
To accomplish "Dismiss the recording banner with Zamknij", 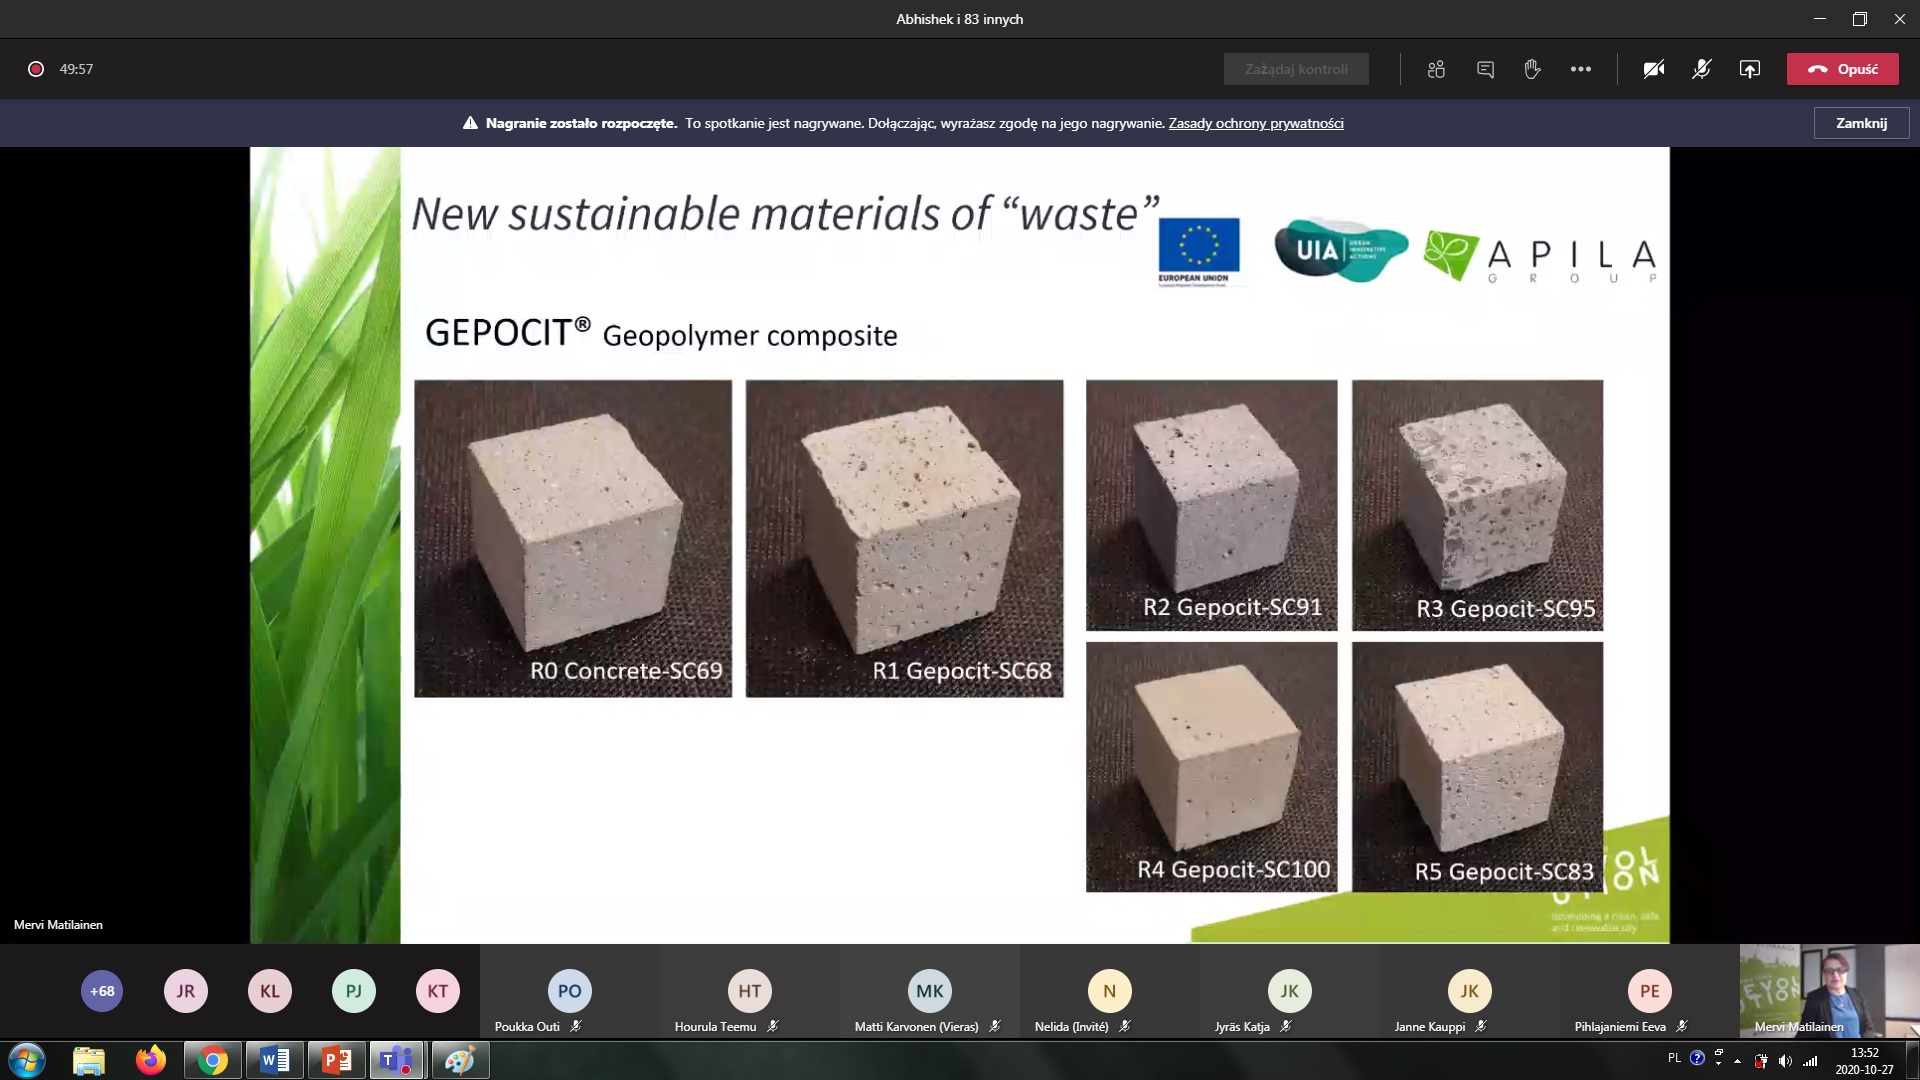I will tap(1861, 123).
